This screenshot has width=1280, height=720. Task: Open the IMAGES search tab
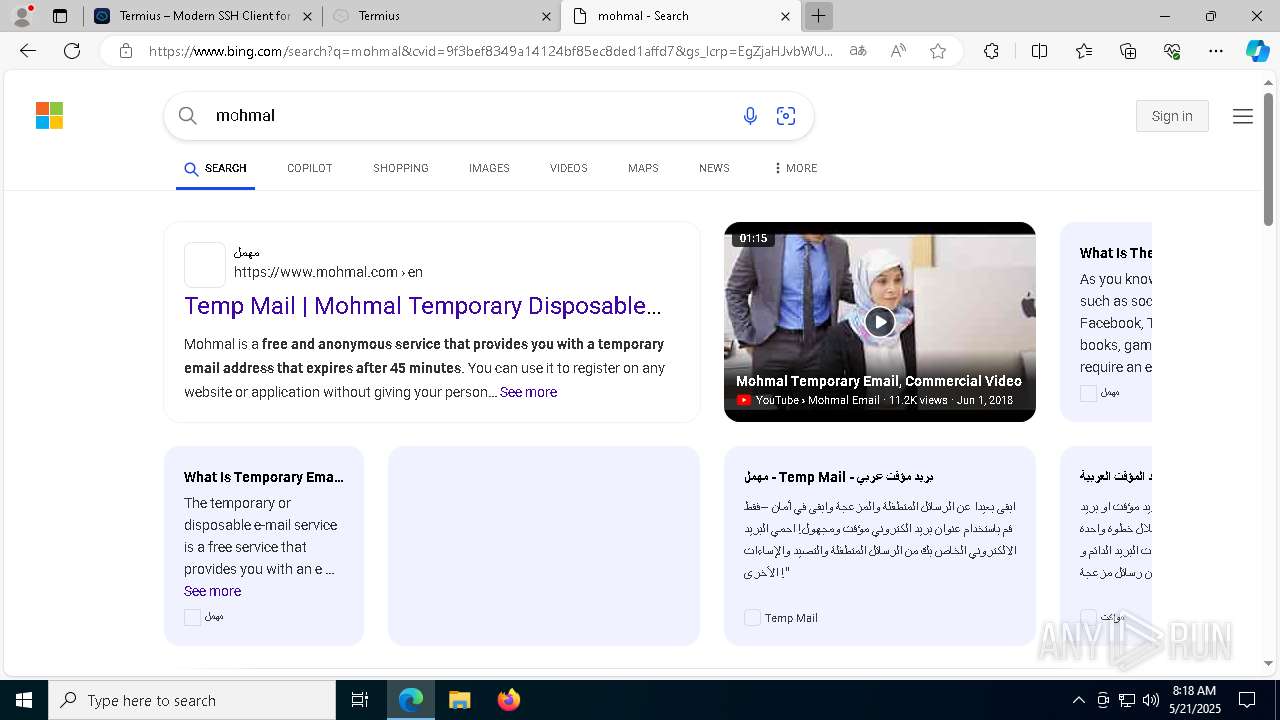pos(489,168)
